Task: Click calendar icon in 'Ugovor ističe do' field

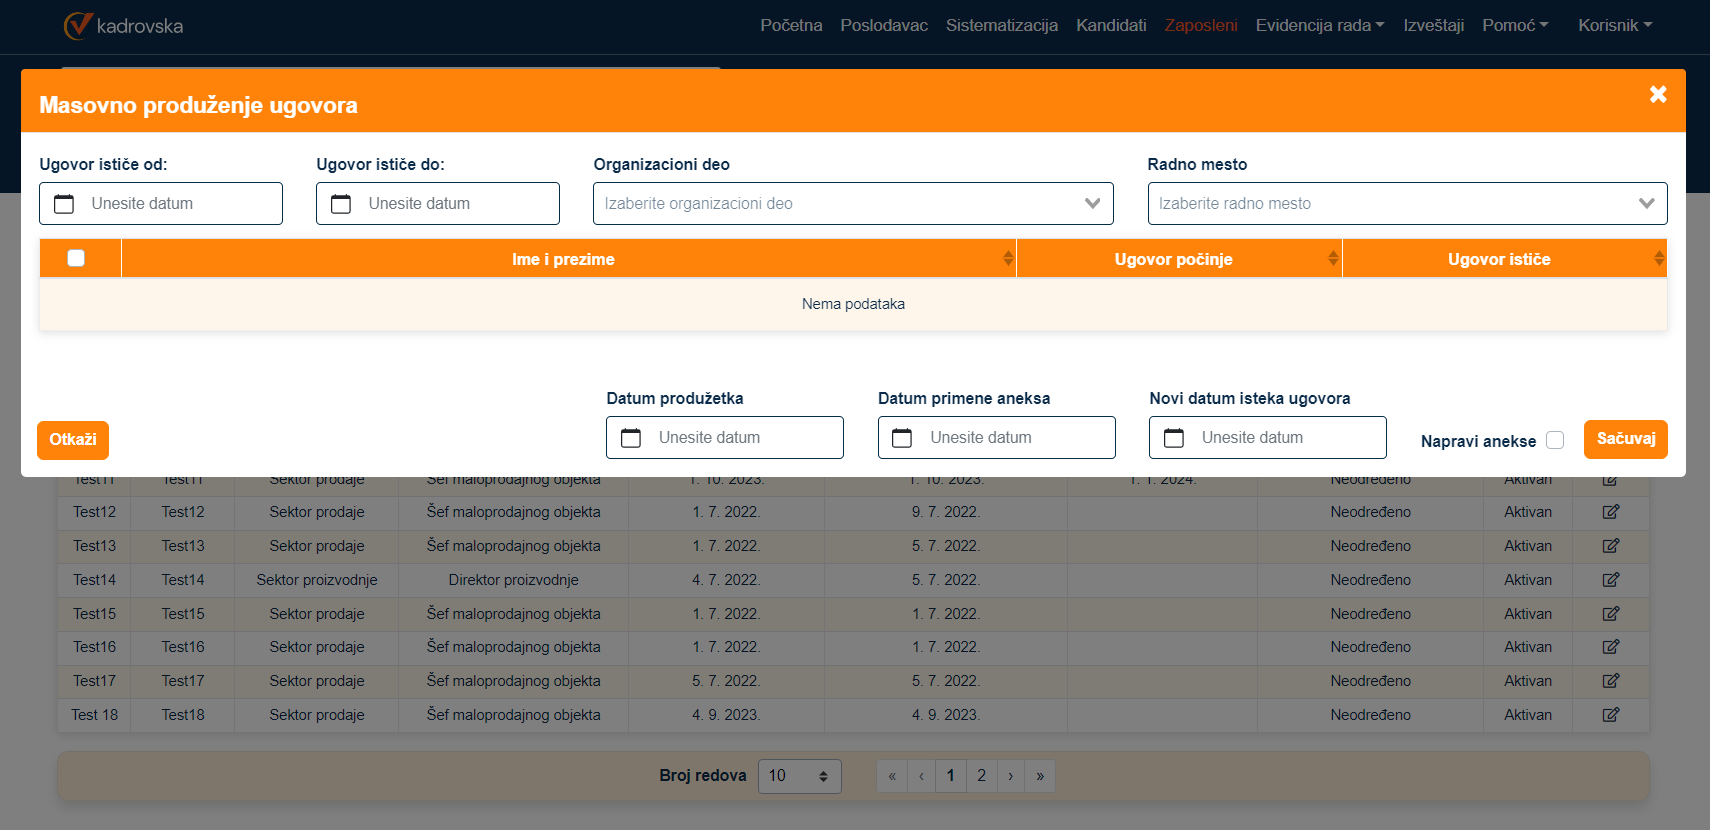Action: click(341, 204)
